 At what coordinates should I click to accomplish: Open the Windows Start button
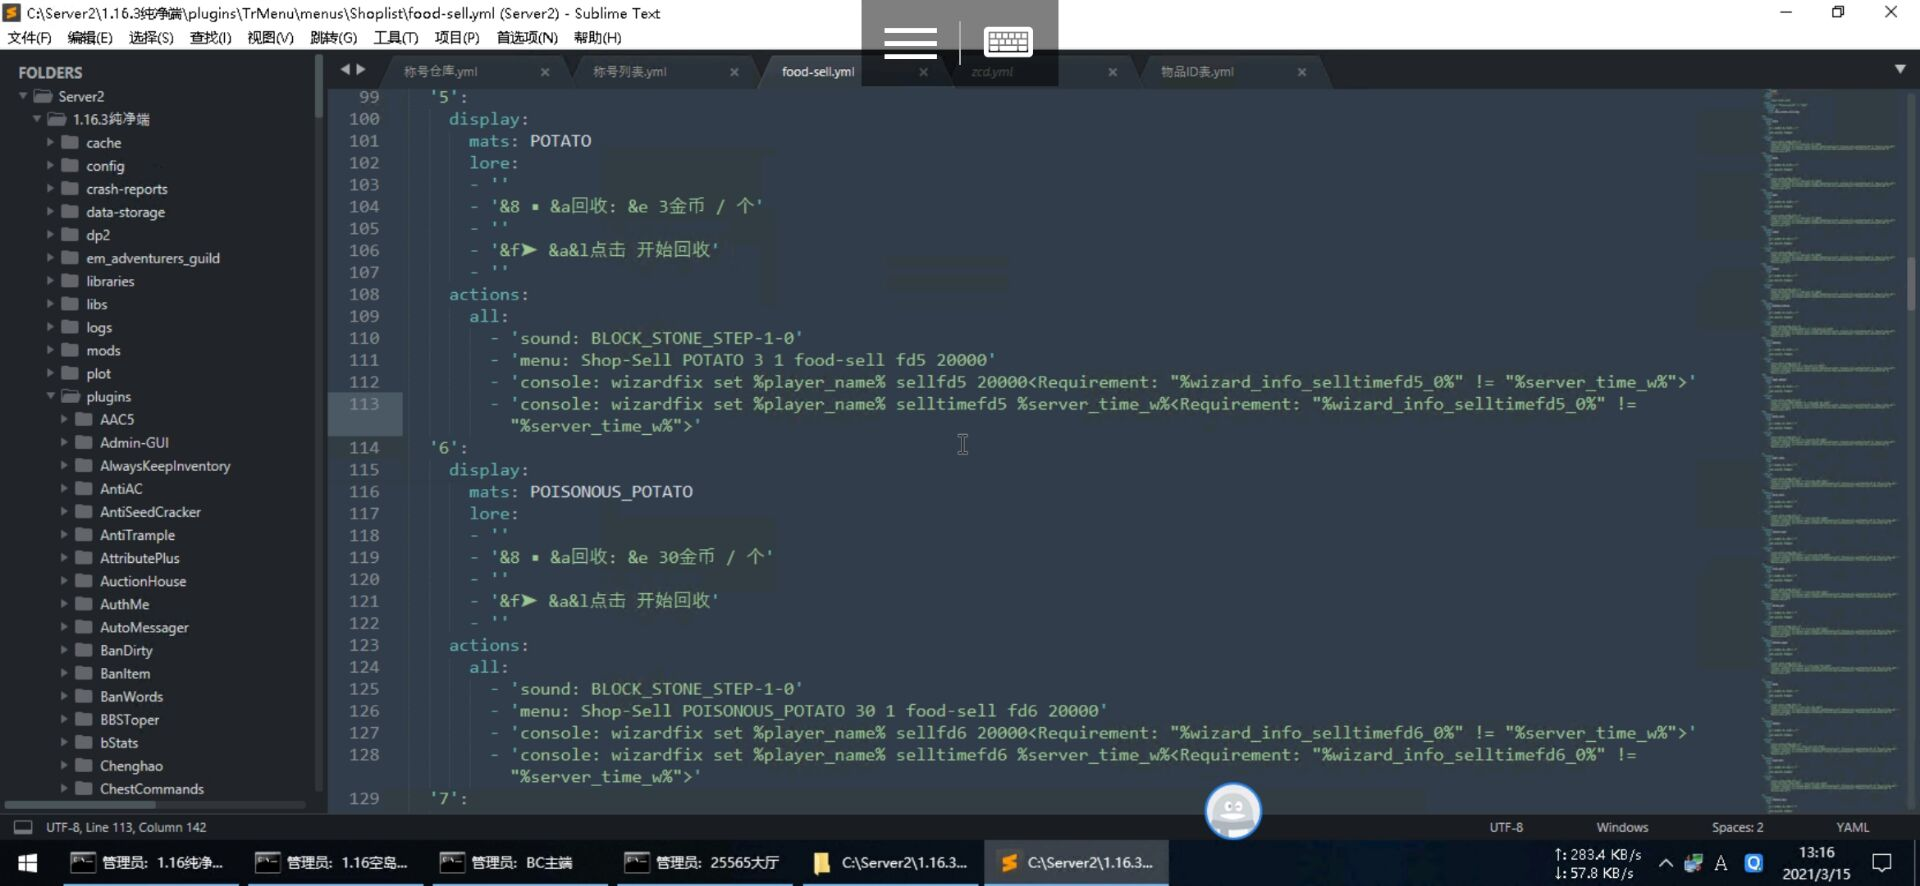coord(28,863)
